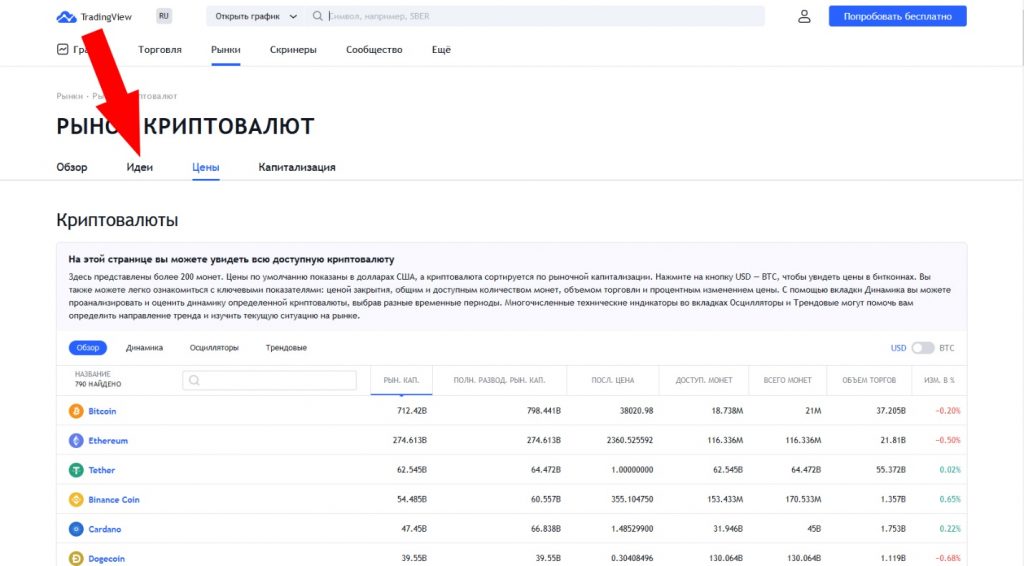Viewport: 1024px width, 566px height.
Task: Switch to the Обзор market tab
Action: tap(72, 167)
